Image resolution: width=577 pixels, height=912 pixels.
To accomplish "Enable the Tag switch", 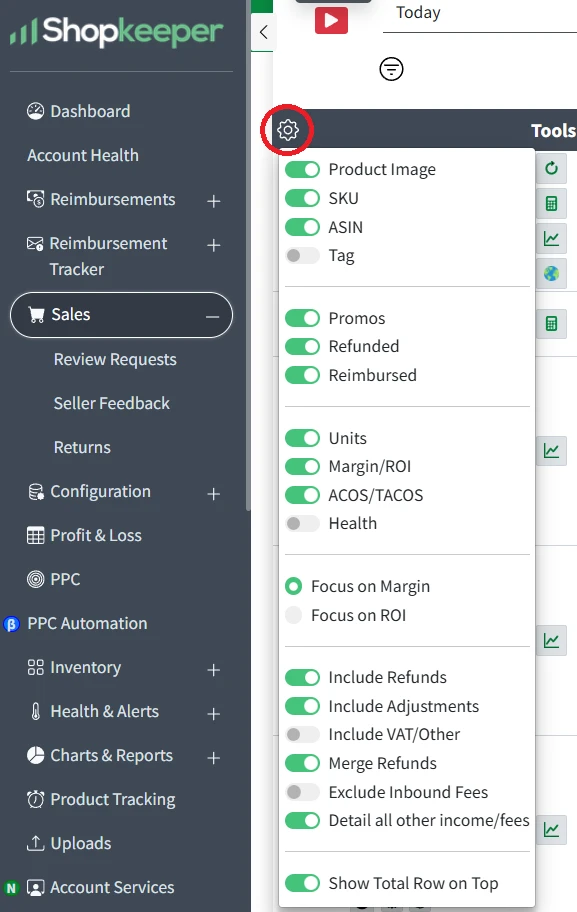I will 302,255.
